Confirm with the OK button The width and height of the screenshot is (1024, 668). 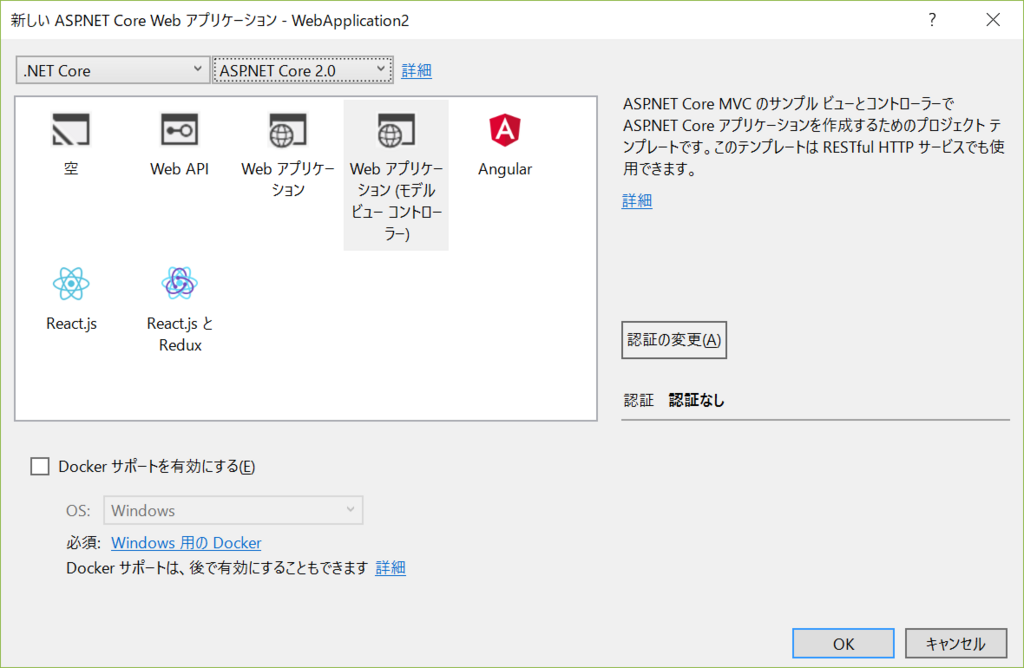coord(843,644)
